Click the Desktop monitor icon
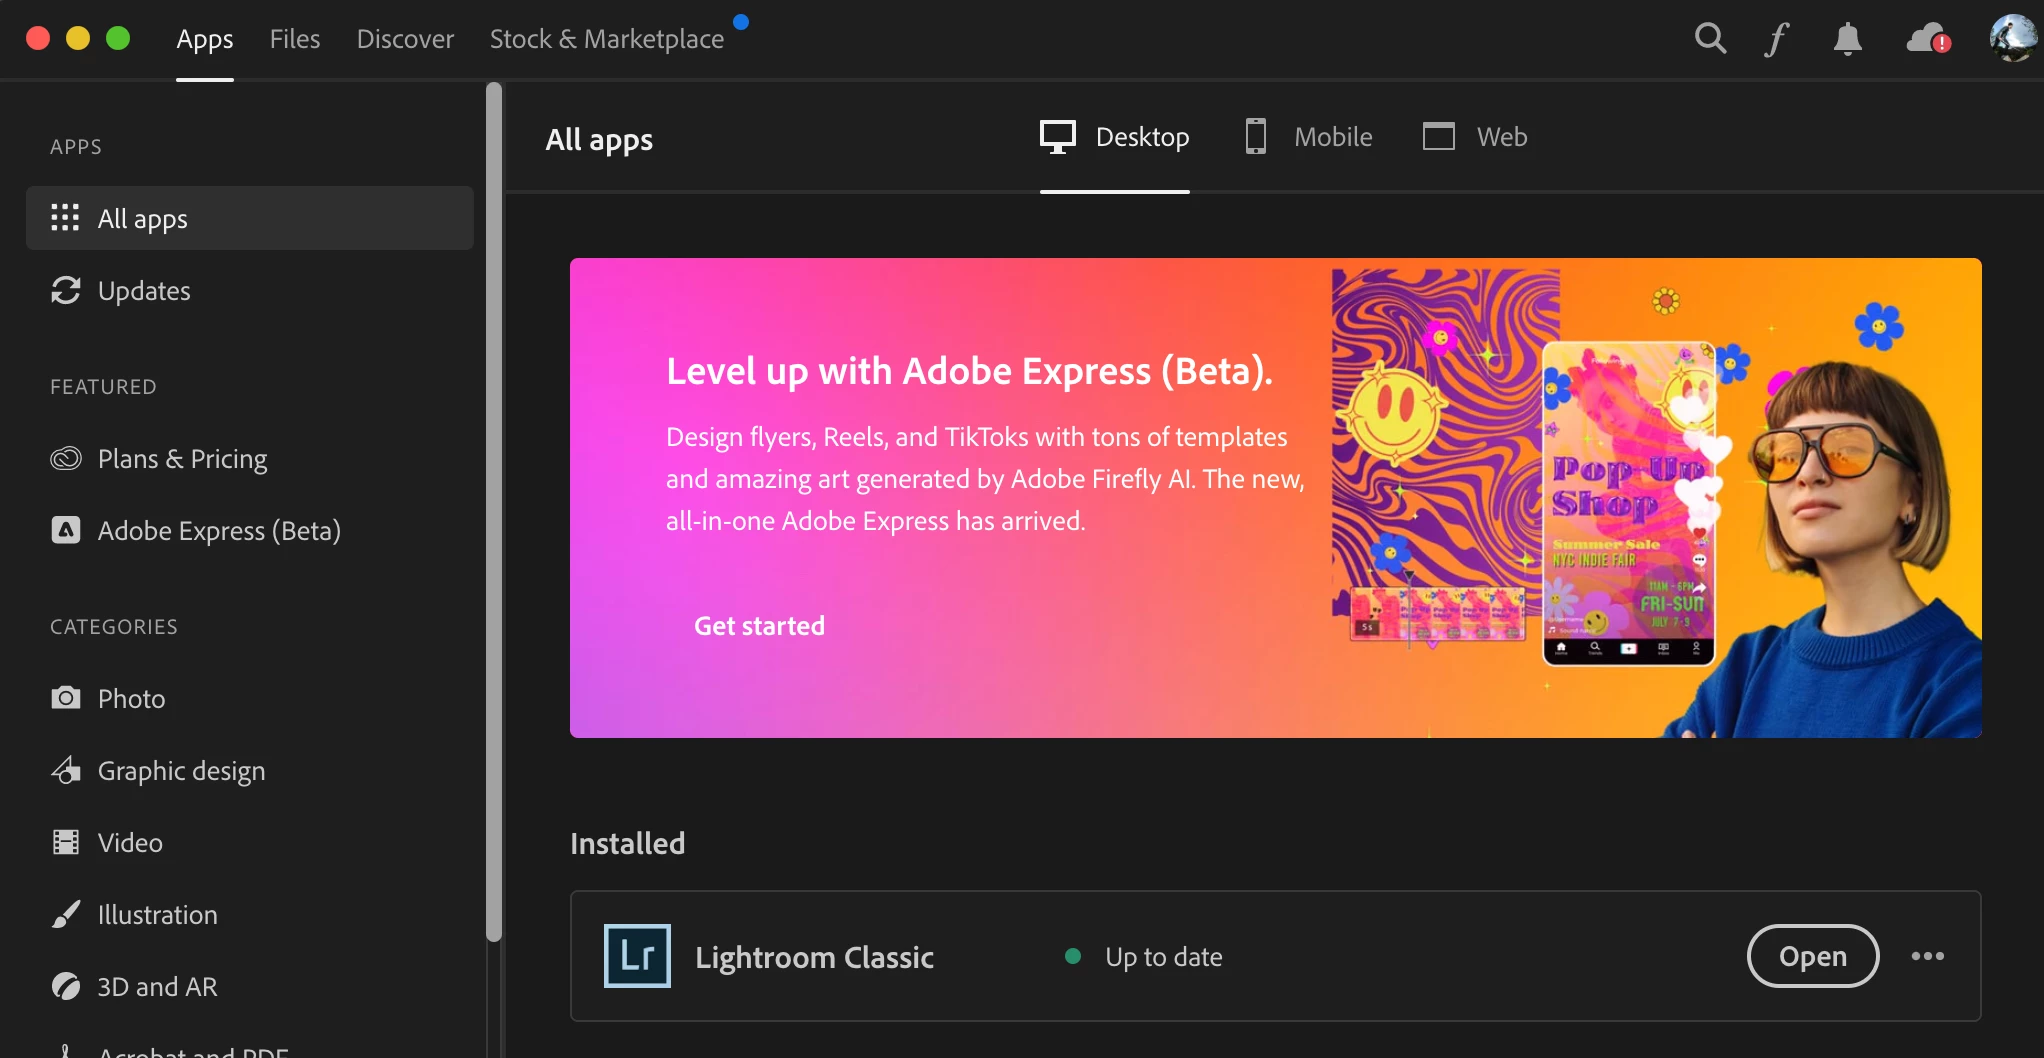Image resolution: width=2044 pixels, height=1058 pixels. click(x=1057, y=137)
